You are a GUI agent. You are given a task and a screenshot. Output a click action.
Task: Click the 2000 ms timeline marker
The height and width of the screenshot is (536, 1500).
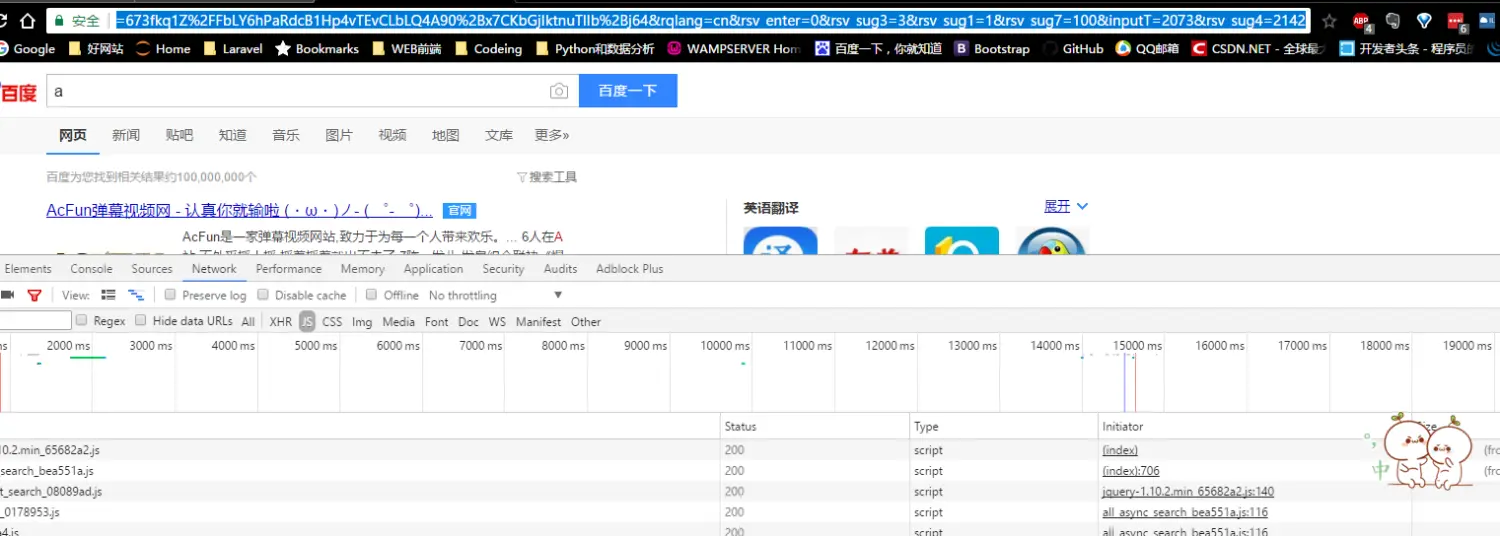pyautogui.click(x=68, y=346)
